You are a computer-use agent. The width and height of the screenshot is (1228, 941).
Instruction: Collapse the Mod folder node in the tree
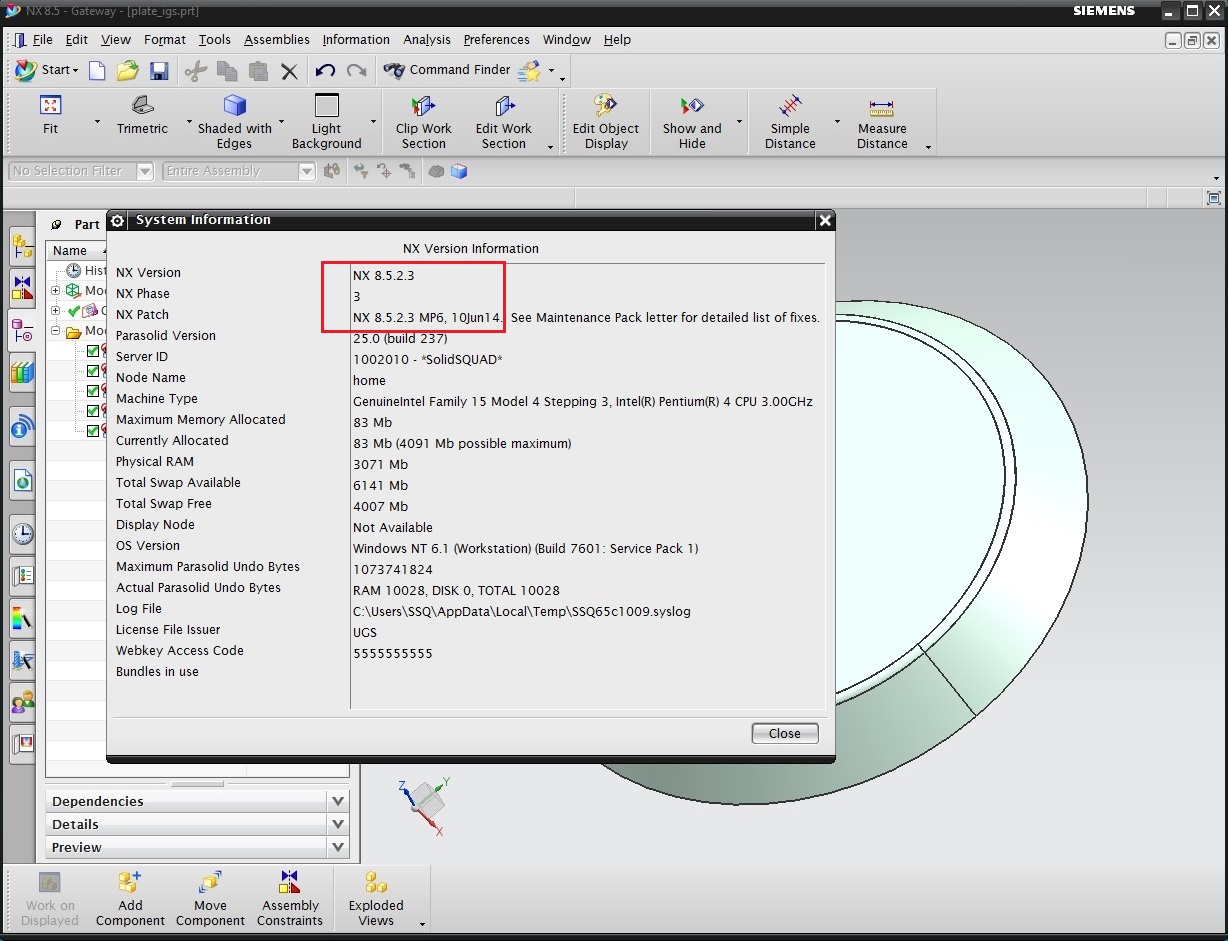click(x=56, y=331)
